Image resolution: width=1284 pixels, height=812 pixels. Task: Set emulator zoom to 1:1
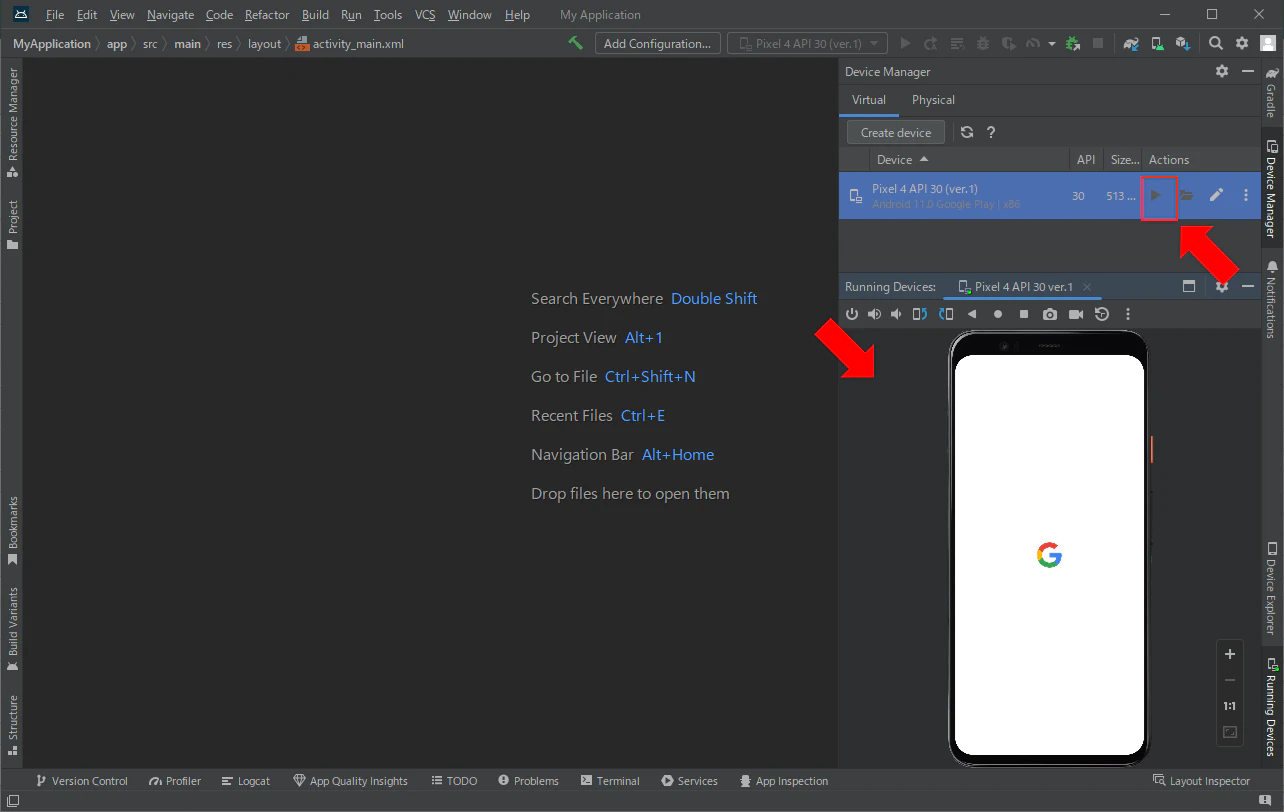[x=1230, y=706]
